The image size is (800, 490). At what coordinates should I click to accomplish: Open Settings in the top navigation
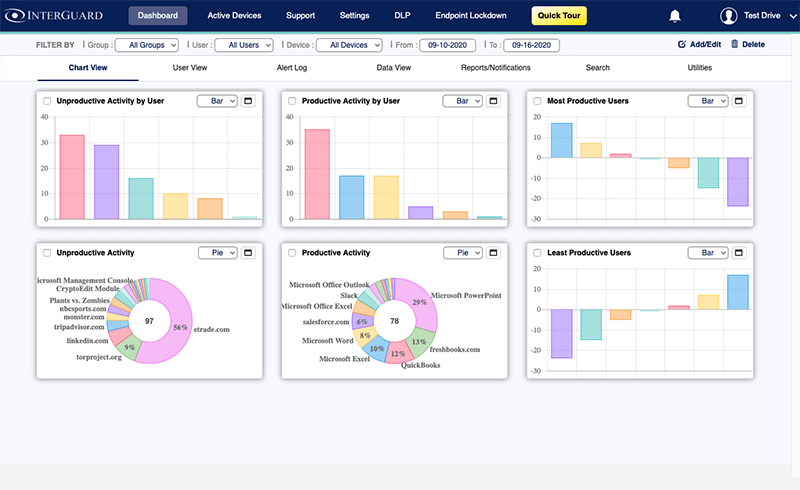point(355,16)
